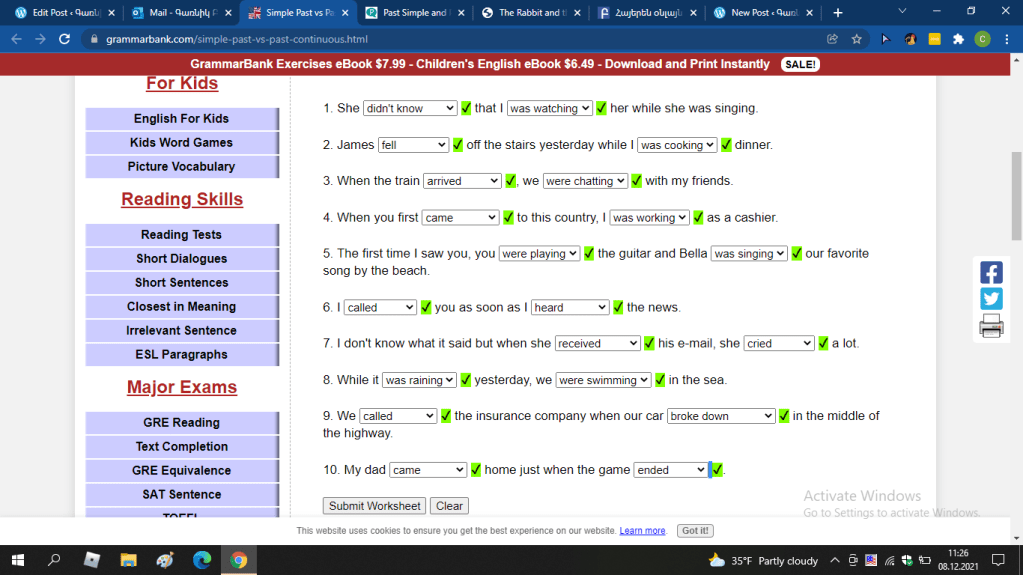
Task: Open the Chrome extensions puzzle icon
Action: [x=958, y=39]
